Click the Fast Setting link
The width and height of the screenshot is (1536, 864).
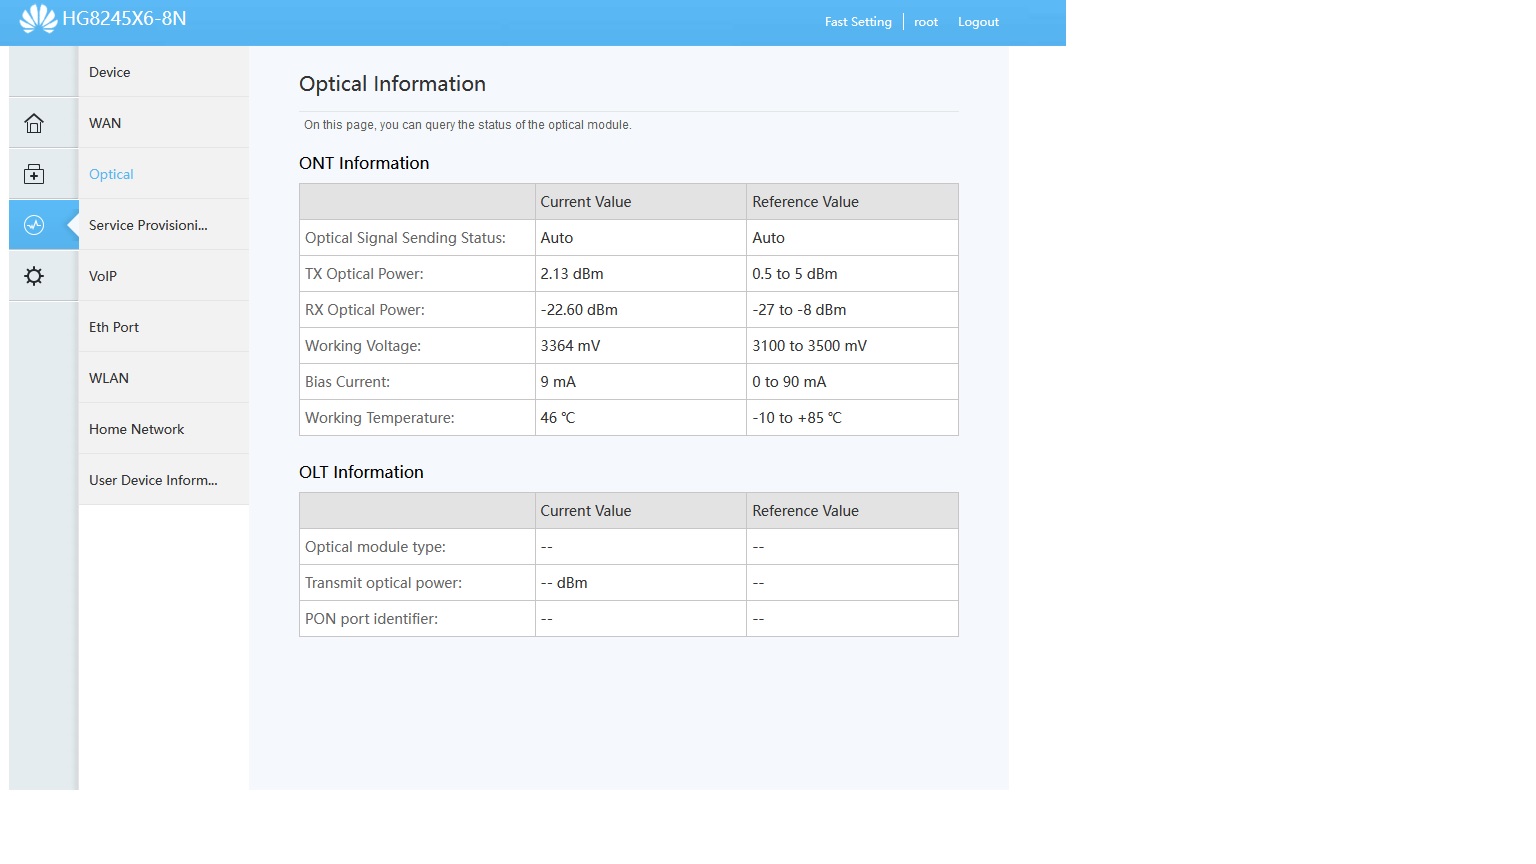coord(858,22)
